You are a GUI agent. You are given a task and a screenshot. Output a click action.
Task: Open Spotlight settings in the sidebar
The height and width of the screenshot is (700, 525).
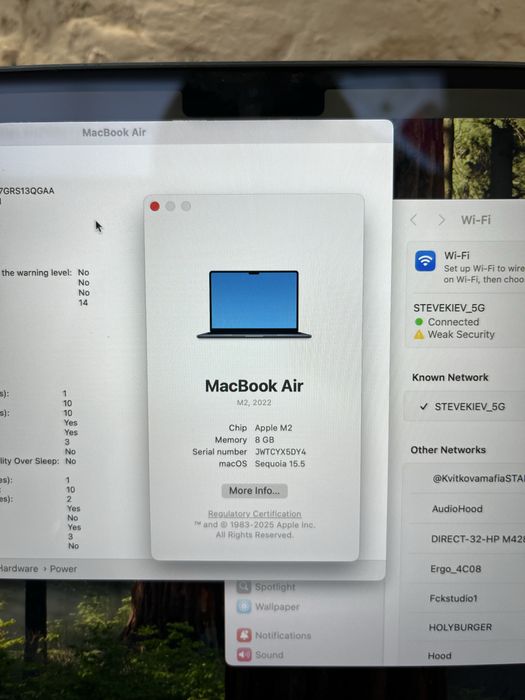pyautogui.click(x=266, y=587)
